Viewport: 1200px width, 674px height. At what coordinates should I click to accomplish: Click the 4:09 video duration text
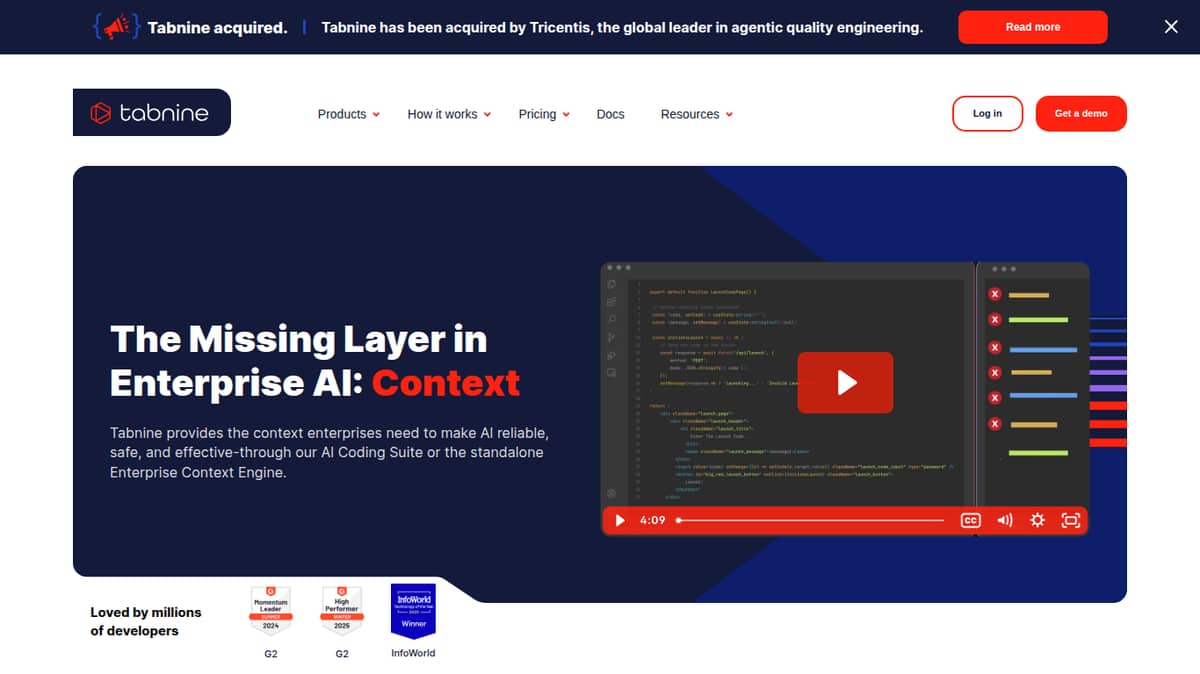652,520
